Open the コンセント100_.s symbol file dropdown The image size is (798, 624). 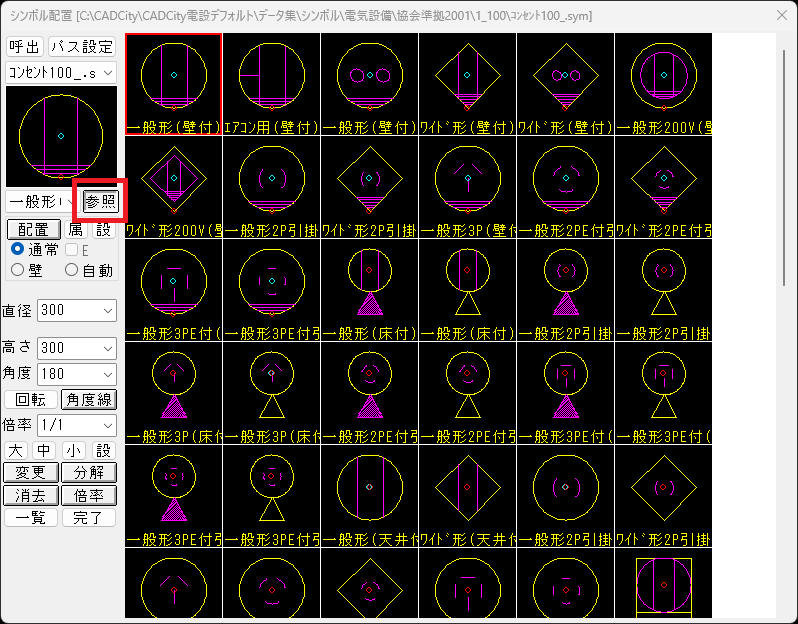[x=61, y=73]
